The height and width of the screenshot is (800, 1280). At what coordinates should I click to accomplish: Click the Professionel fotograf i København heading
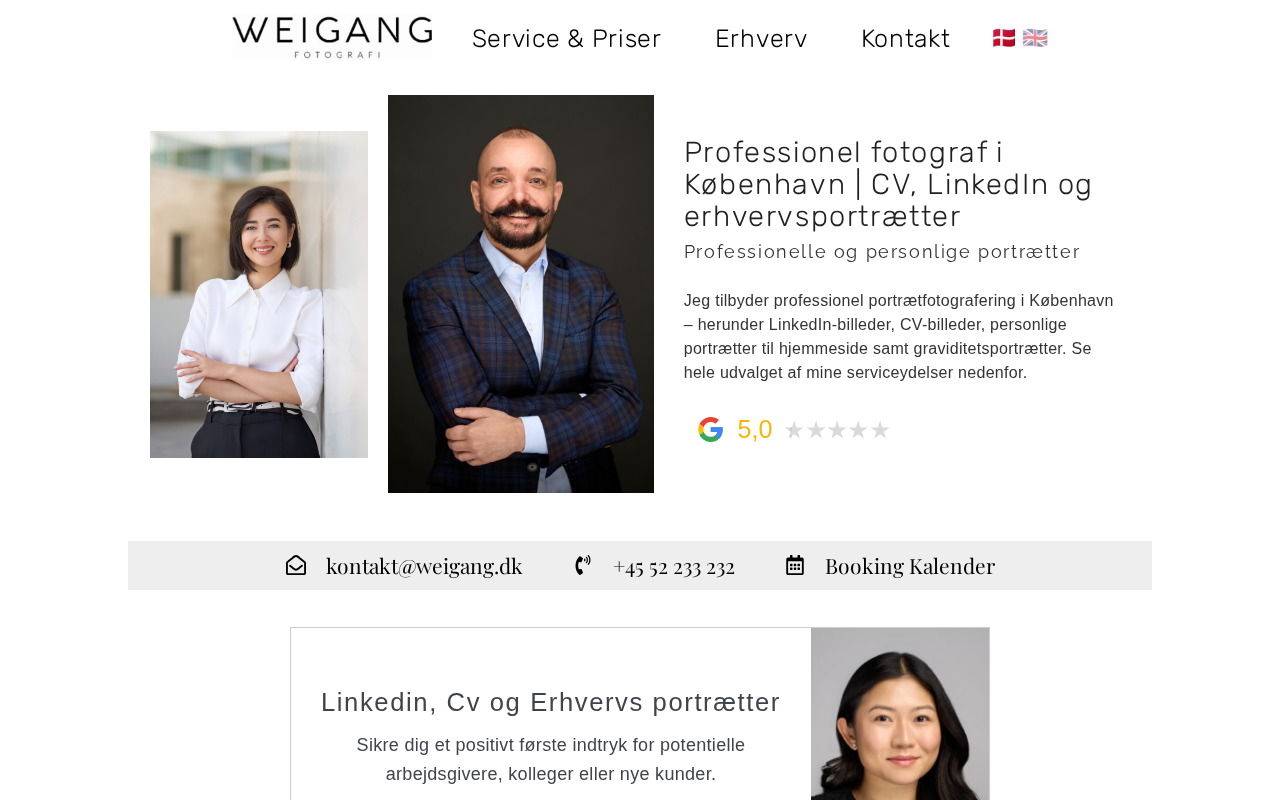click(888, 184)
